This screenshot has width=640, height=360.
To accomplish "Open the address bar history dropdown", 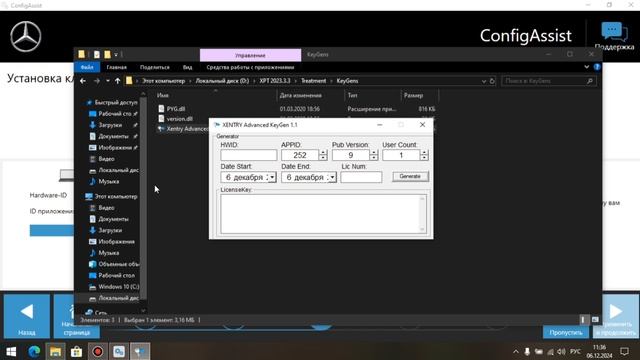I will (484, 81).
